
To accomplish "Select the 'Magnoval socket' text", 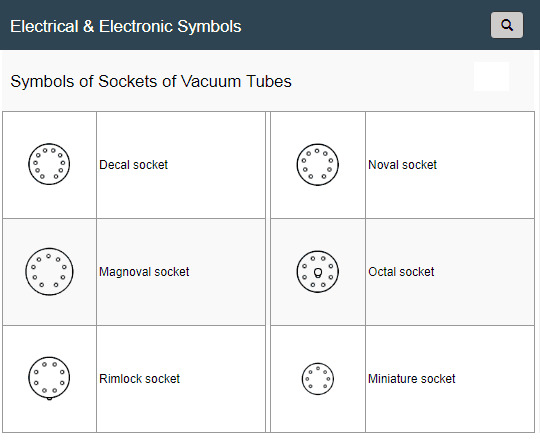I will (144, 272).
